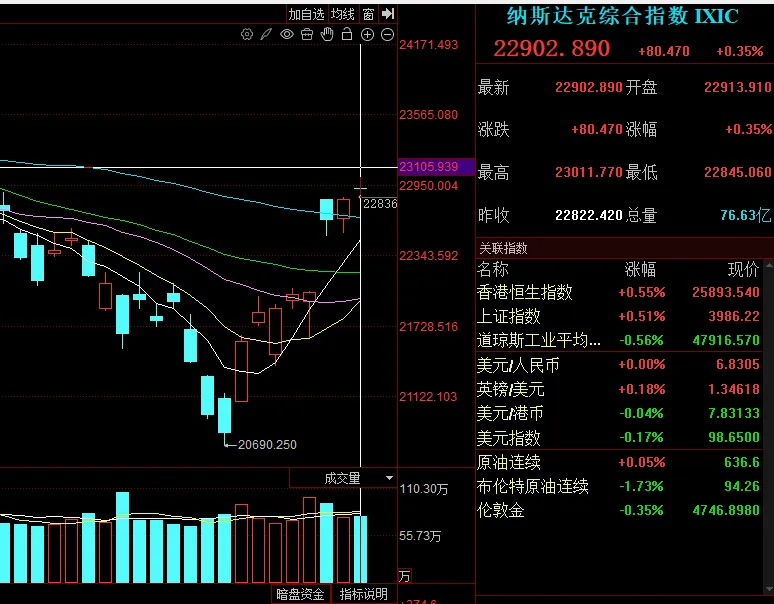Select 英镑/美元 row
The image size is (774, 604).
[619, 389]
